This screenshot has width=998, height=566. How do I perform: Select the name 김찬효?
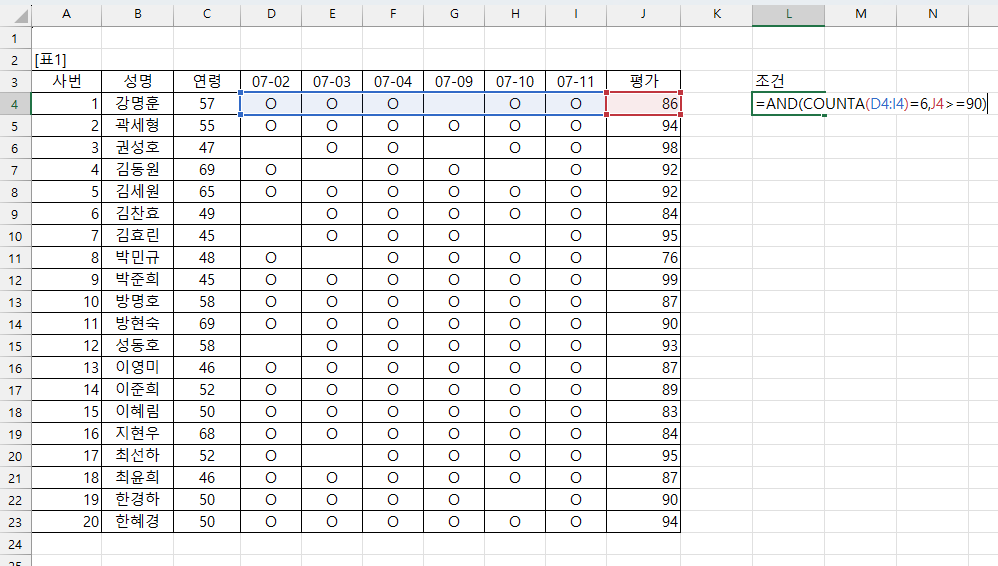[x=137, y=214]
